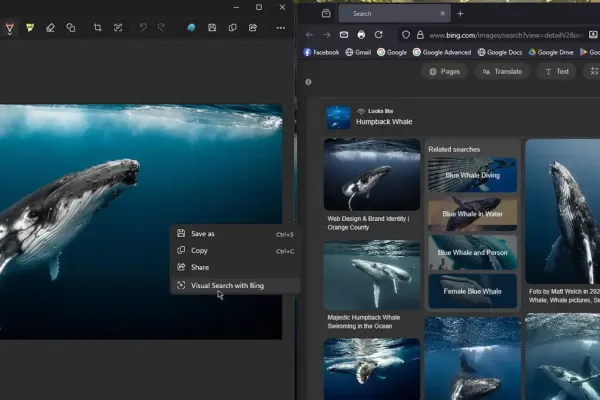Select related search Blue Whale Diving
The height and width of the screenshot is (400, 600).
[473, 175]
